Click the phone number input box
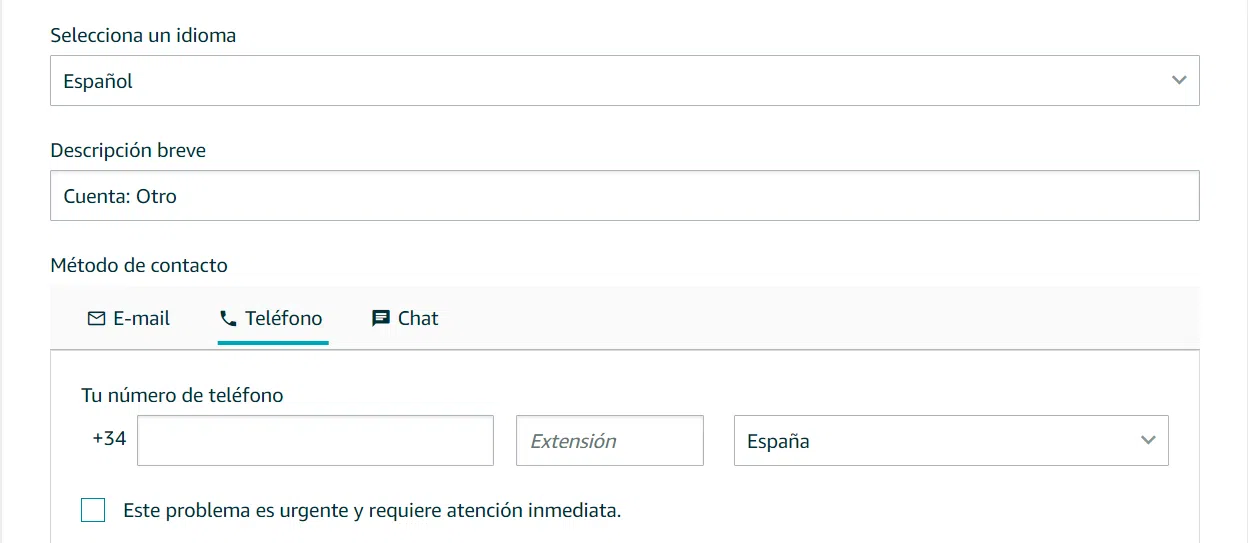 pyautogui.click(x=315, y=441)
